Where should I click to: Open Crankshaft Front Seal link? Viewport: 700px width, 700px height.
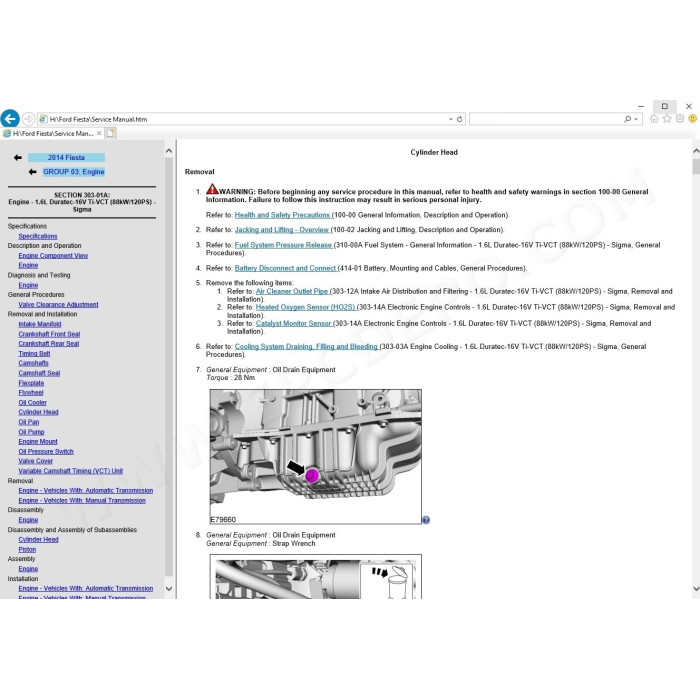[49, 334]
